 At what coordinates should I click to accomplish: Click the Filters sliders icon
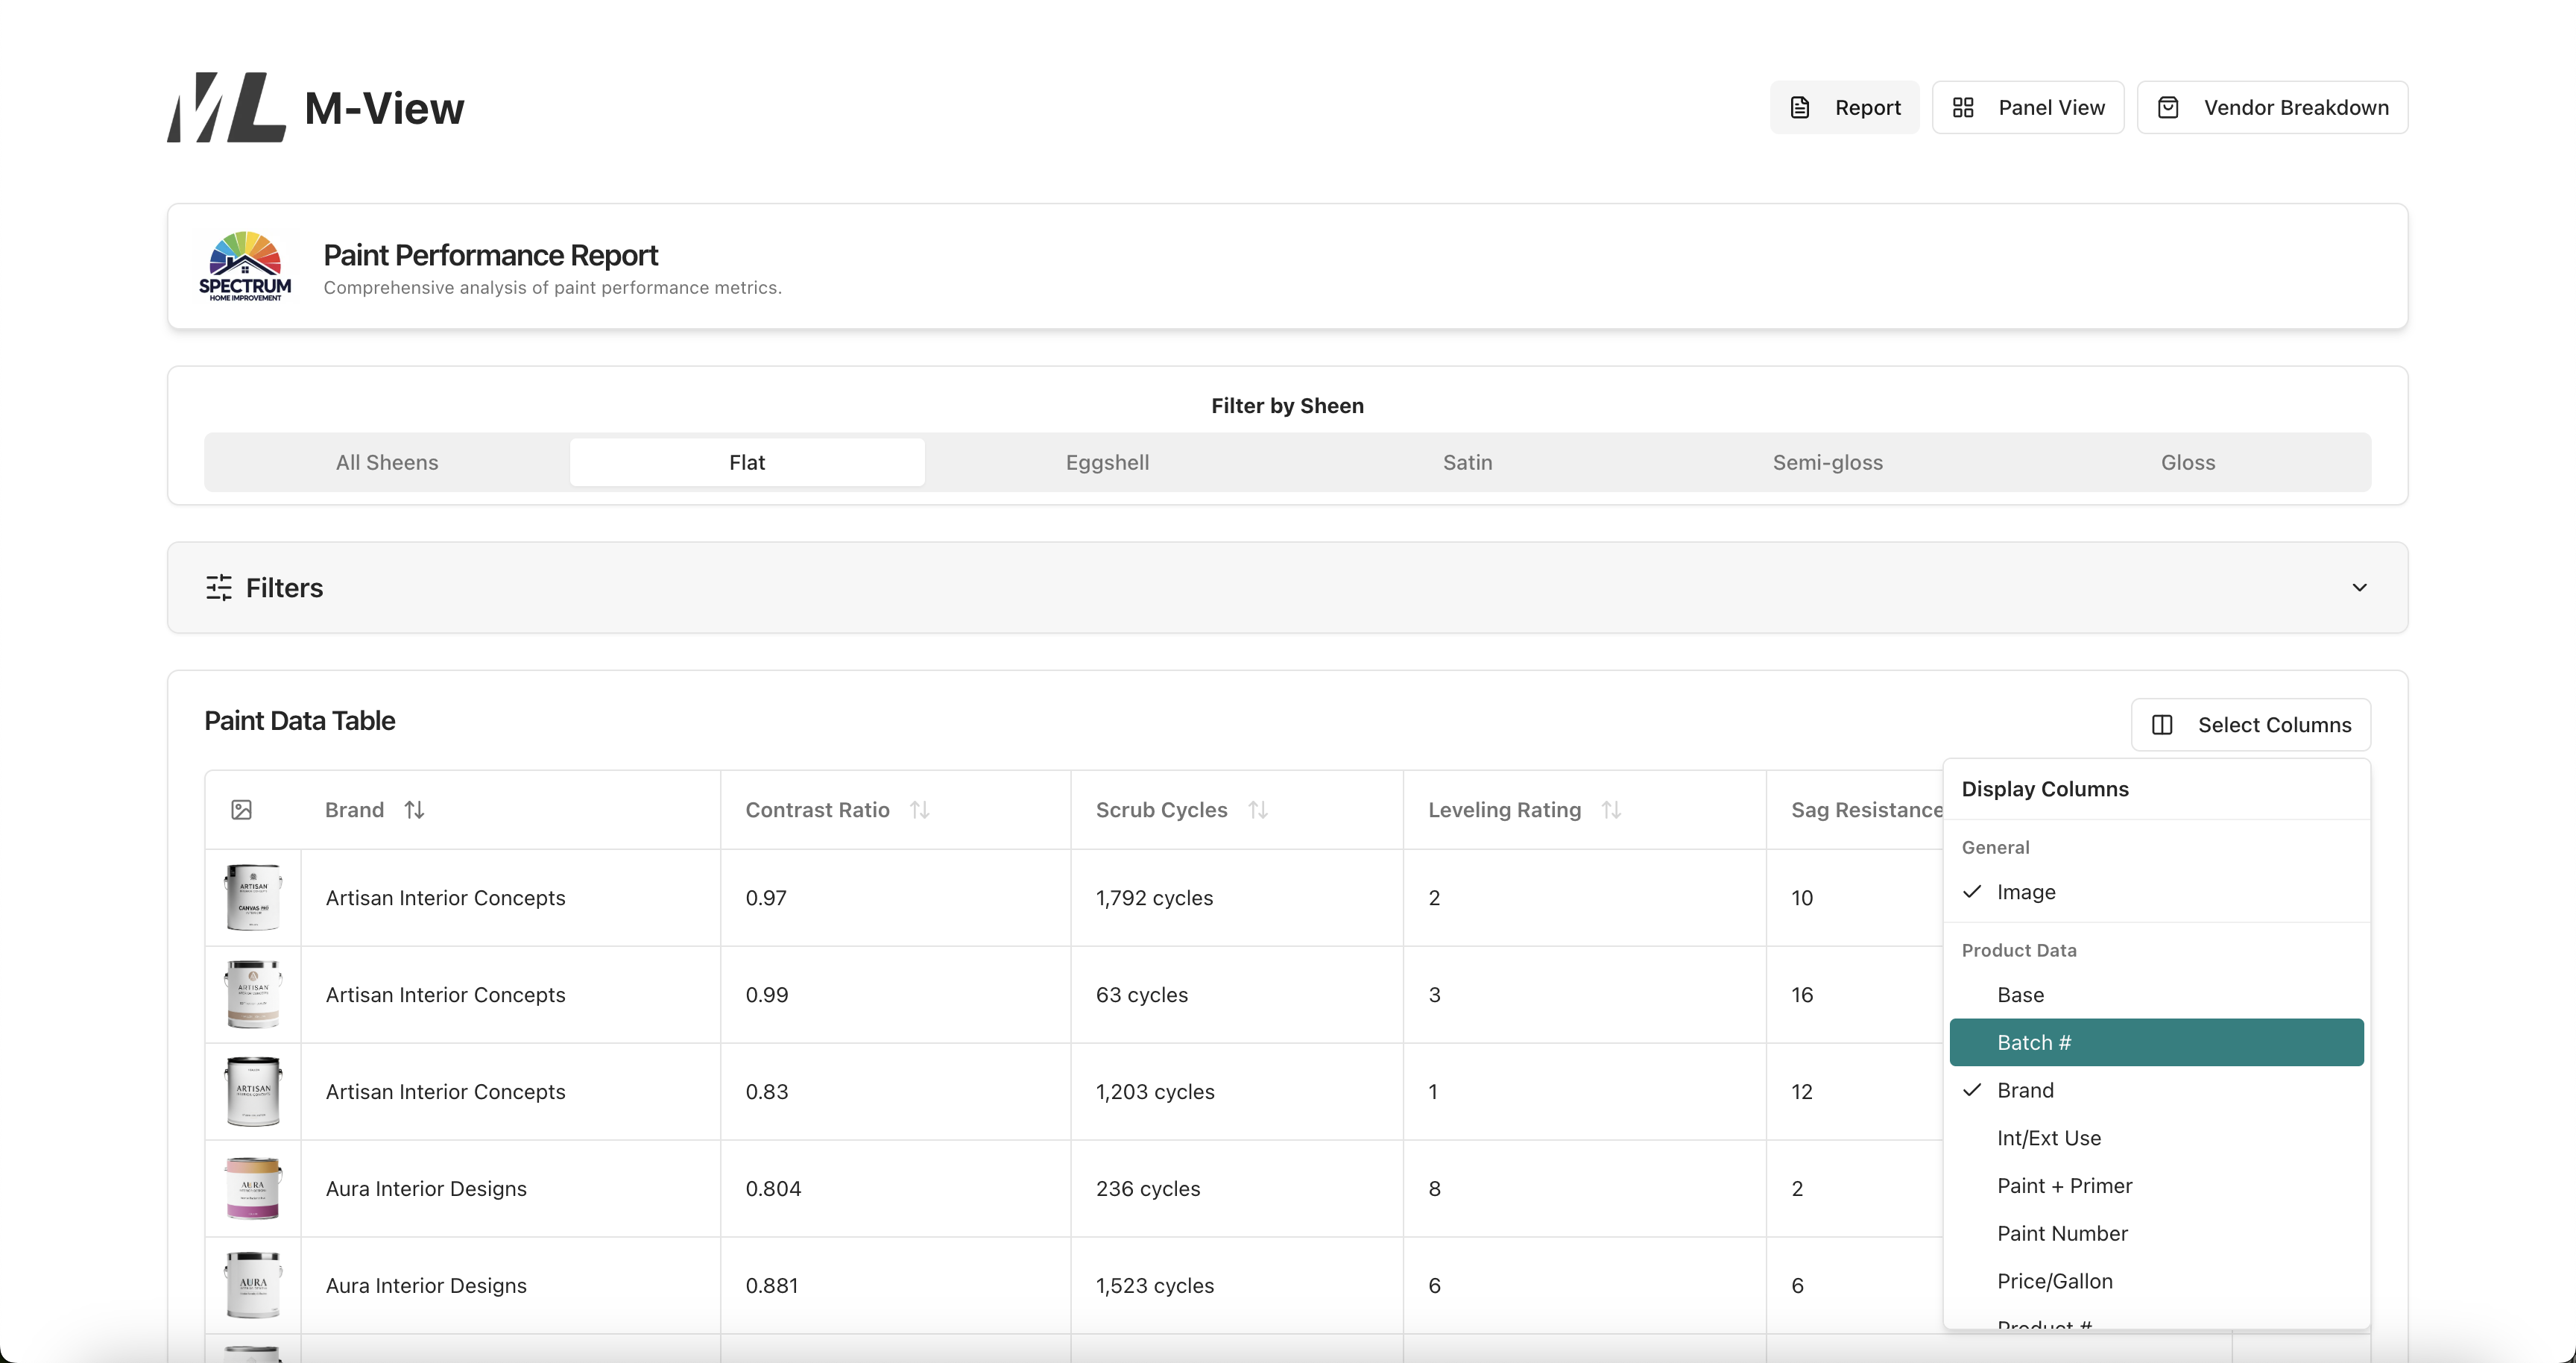tap(219, 587)
